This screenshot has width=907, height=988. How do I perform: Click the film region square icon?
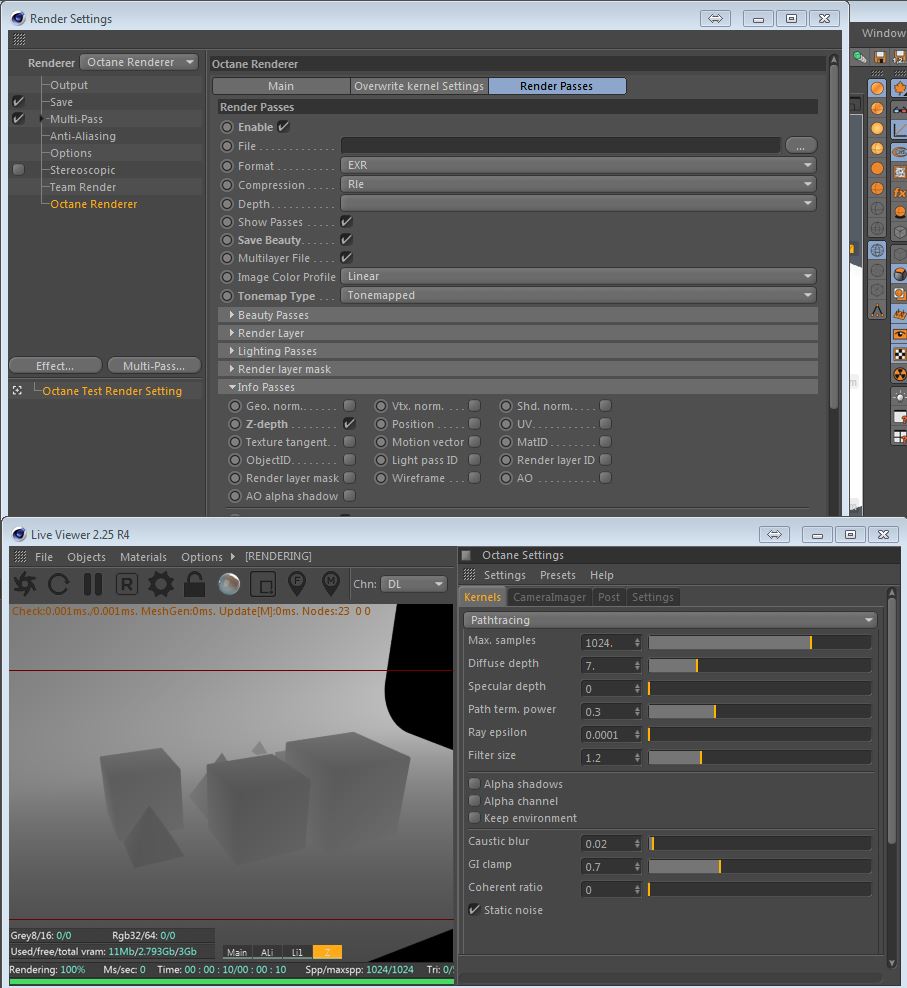pos(263,585)
